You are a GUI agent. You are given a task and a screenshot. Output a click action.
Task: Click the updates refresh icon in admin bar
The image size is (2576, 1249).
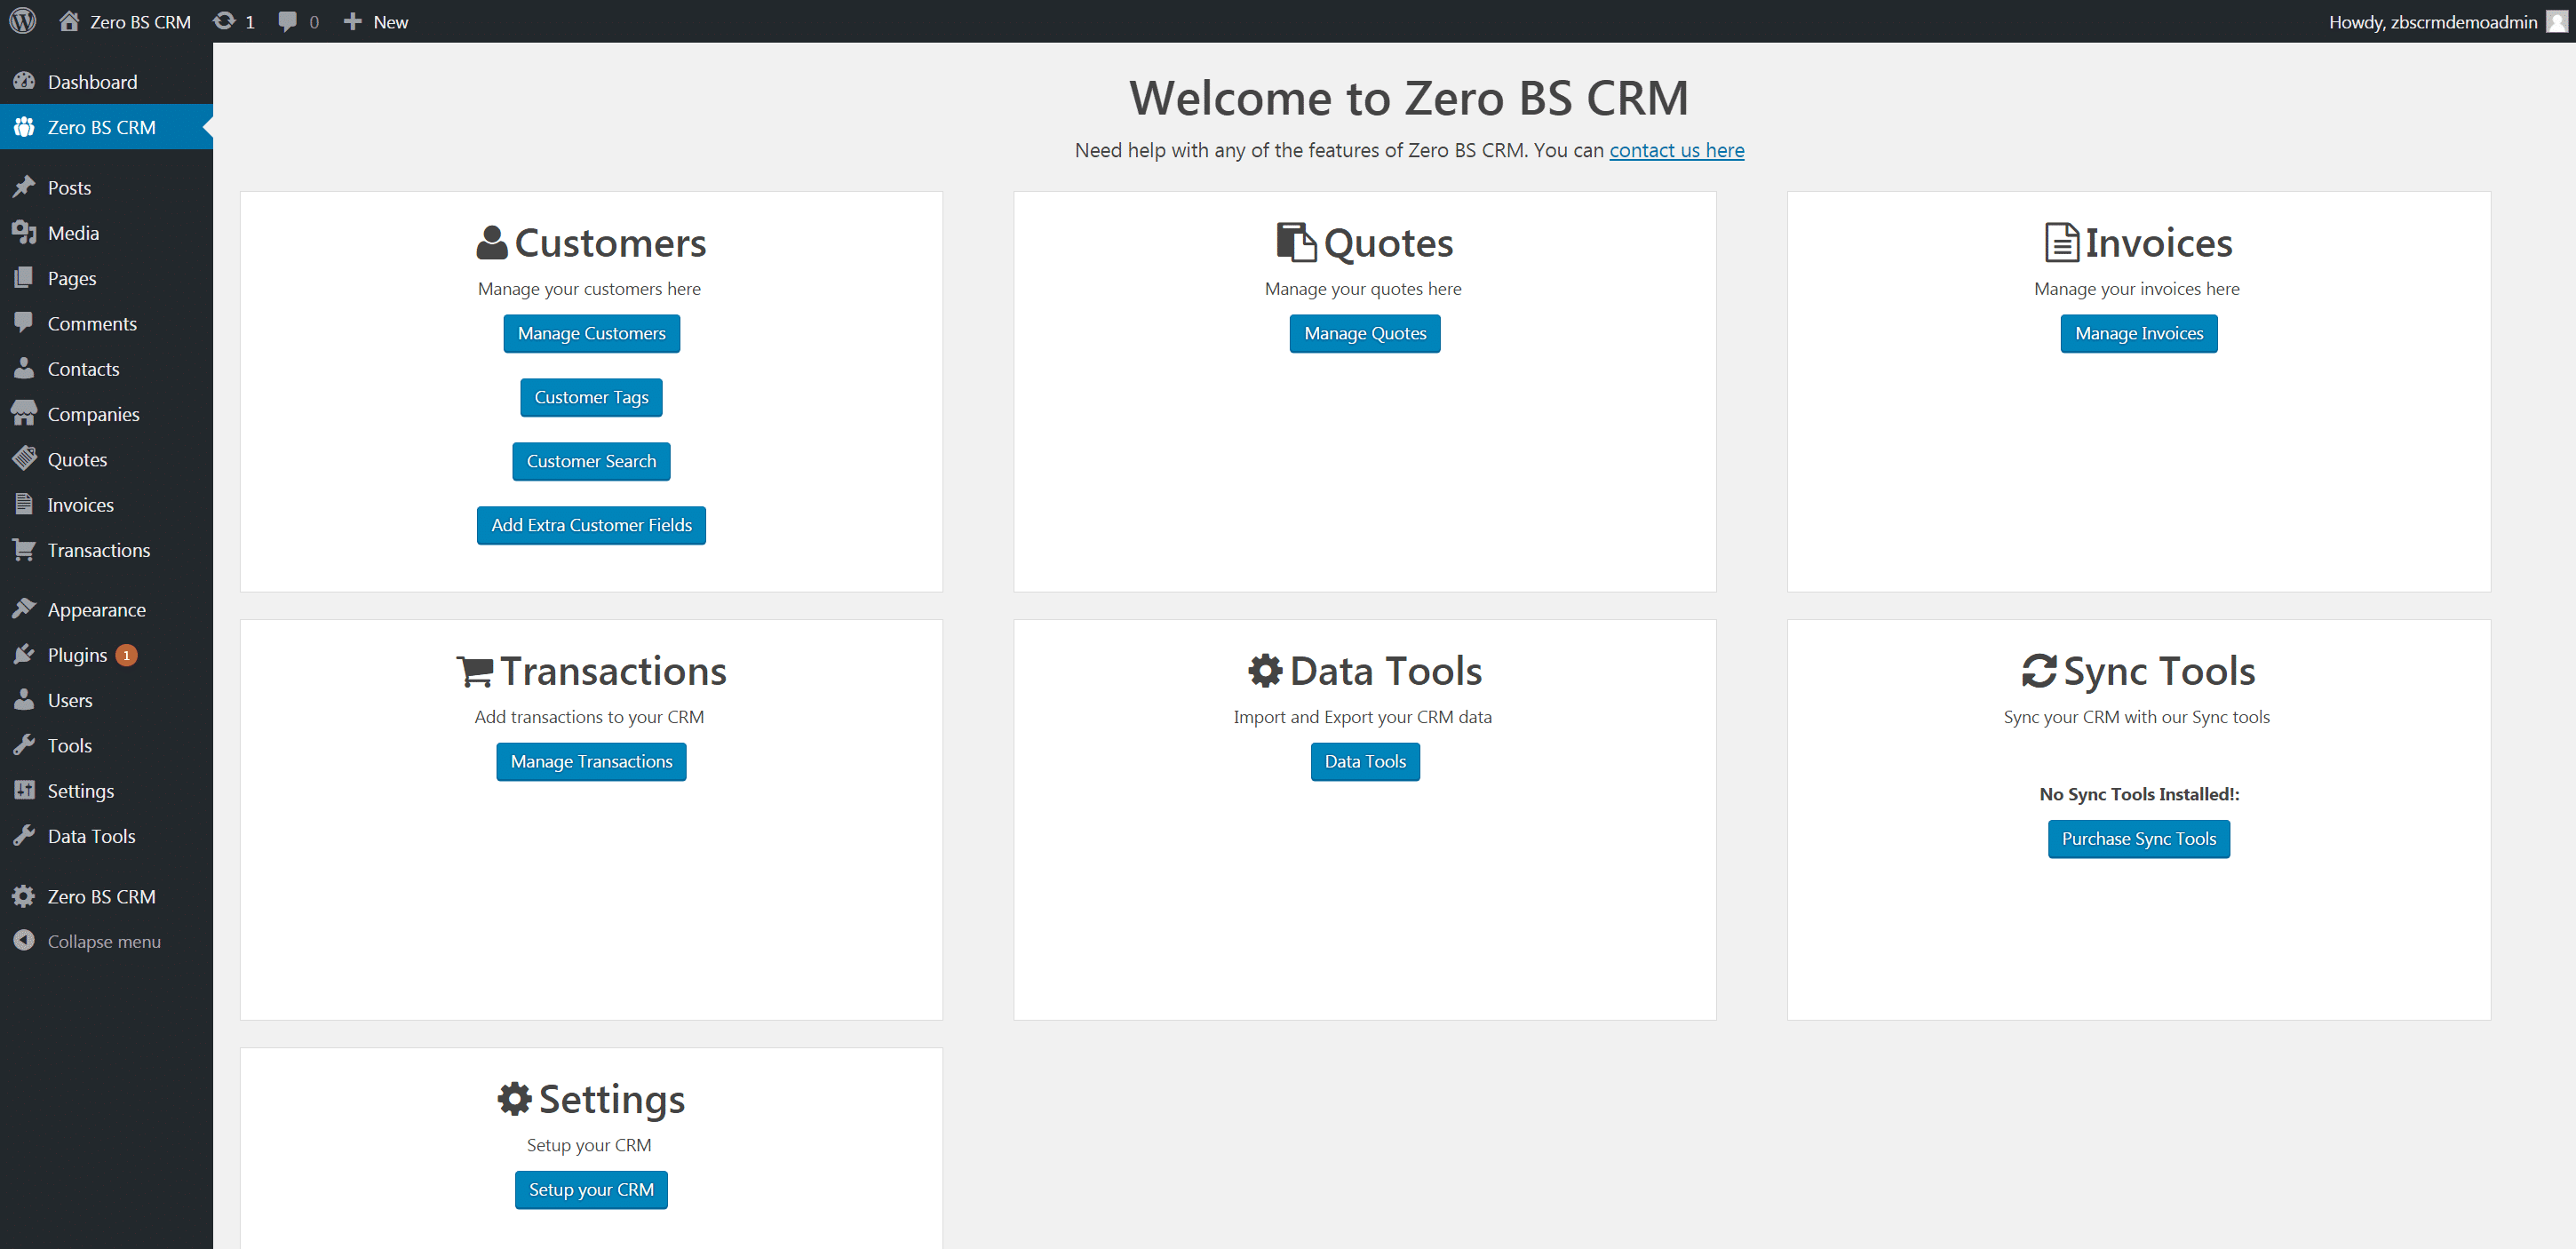click(225, 21)
